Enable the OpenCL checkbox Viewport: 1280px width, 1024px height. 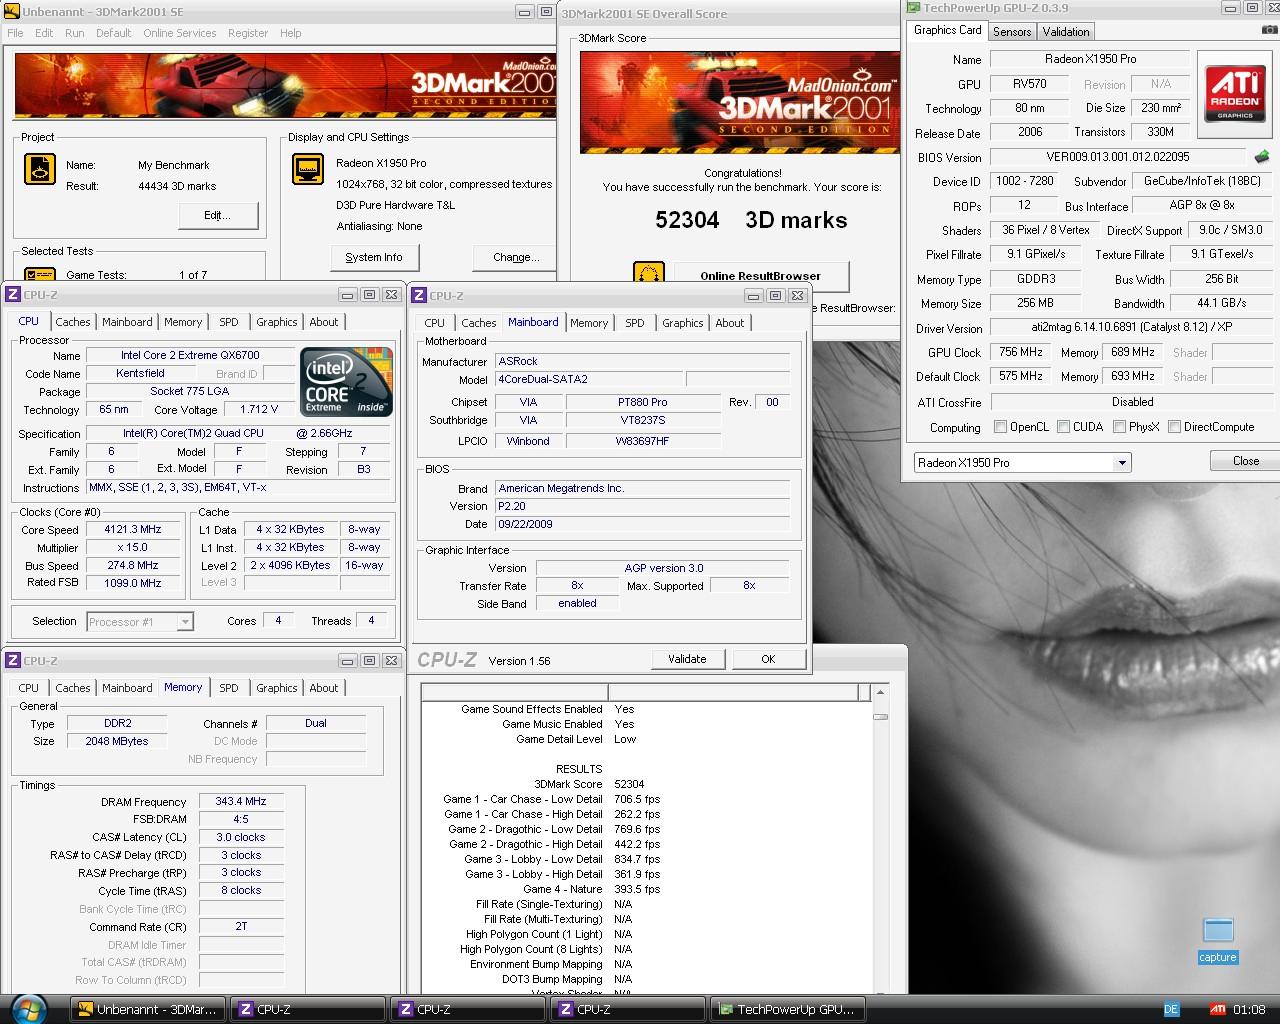(1000, 427)
